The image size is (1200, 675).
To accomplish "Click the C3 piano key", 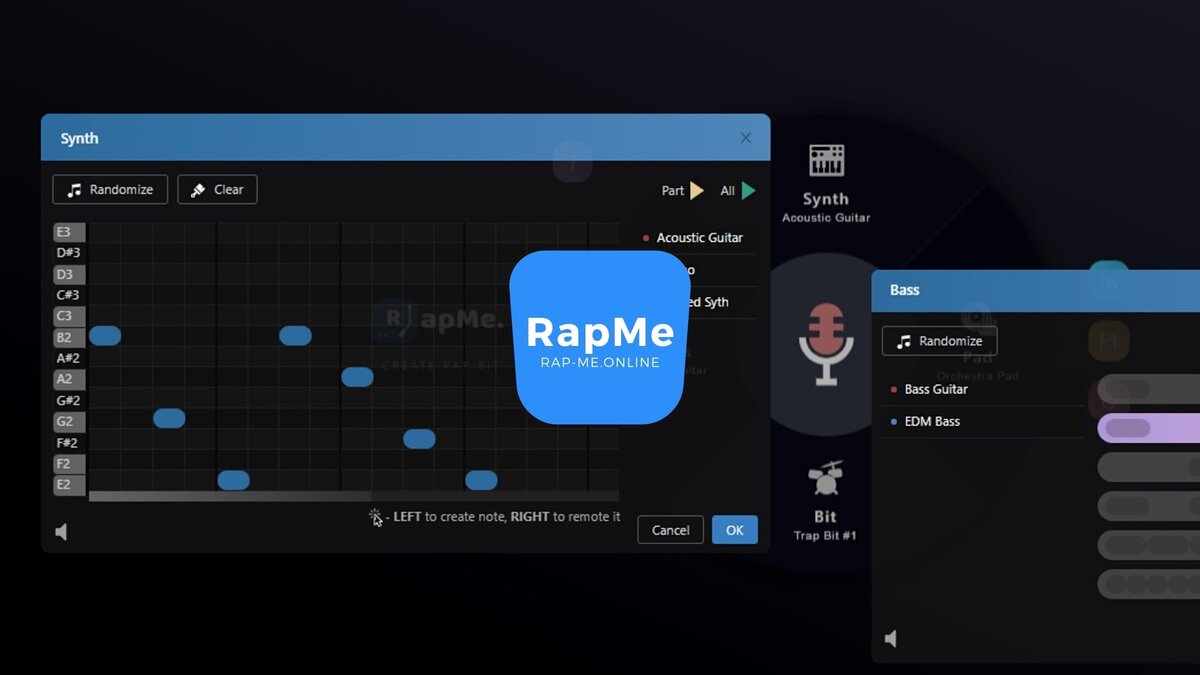I will coord(69,316).
